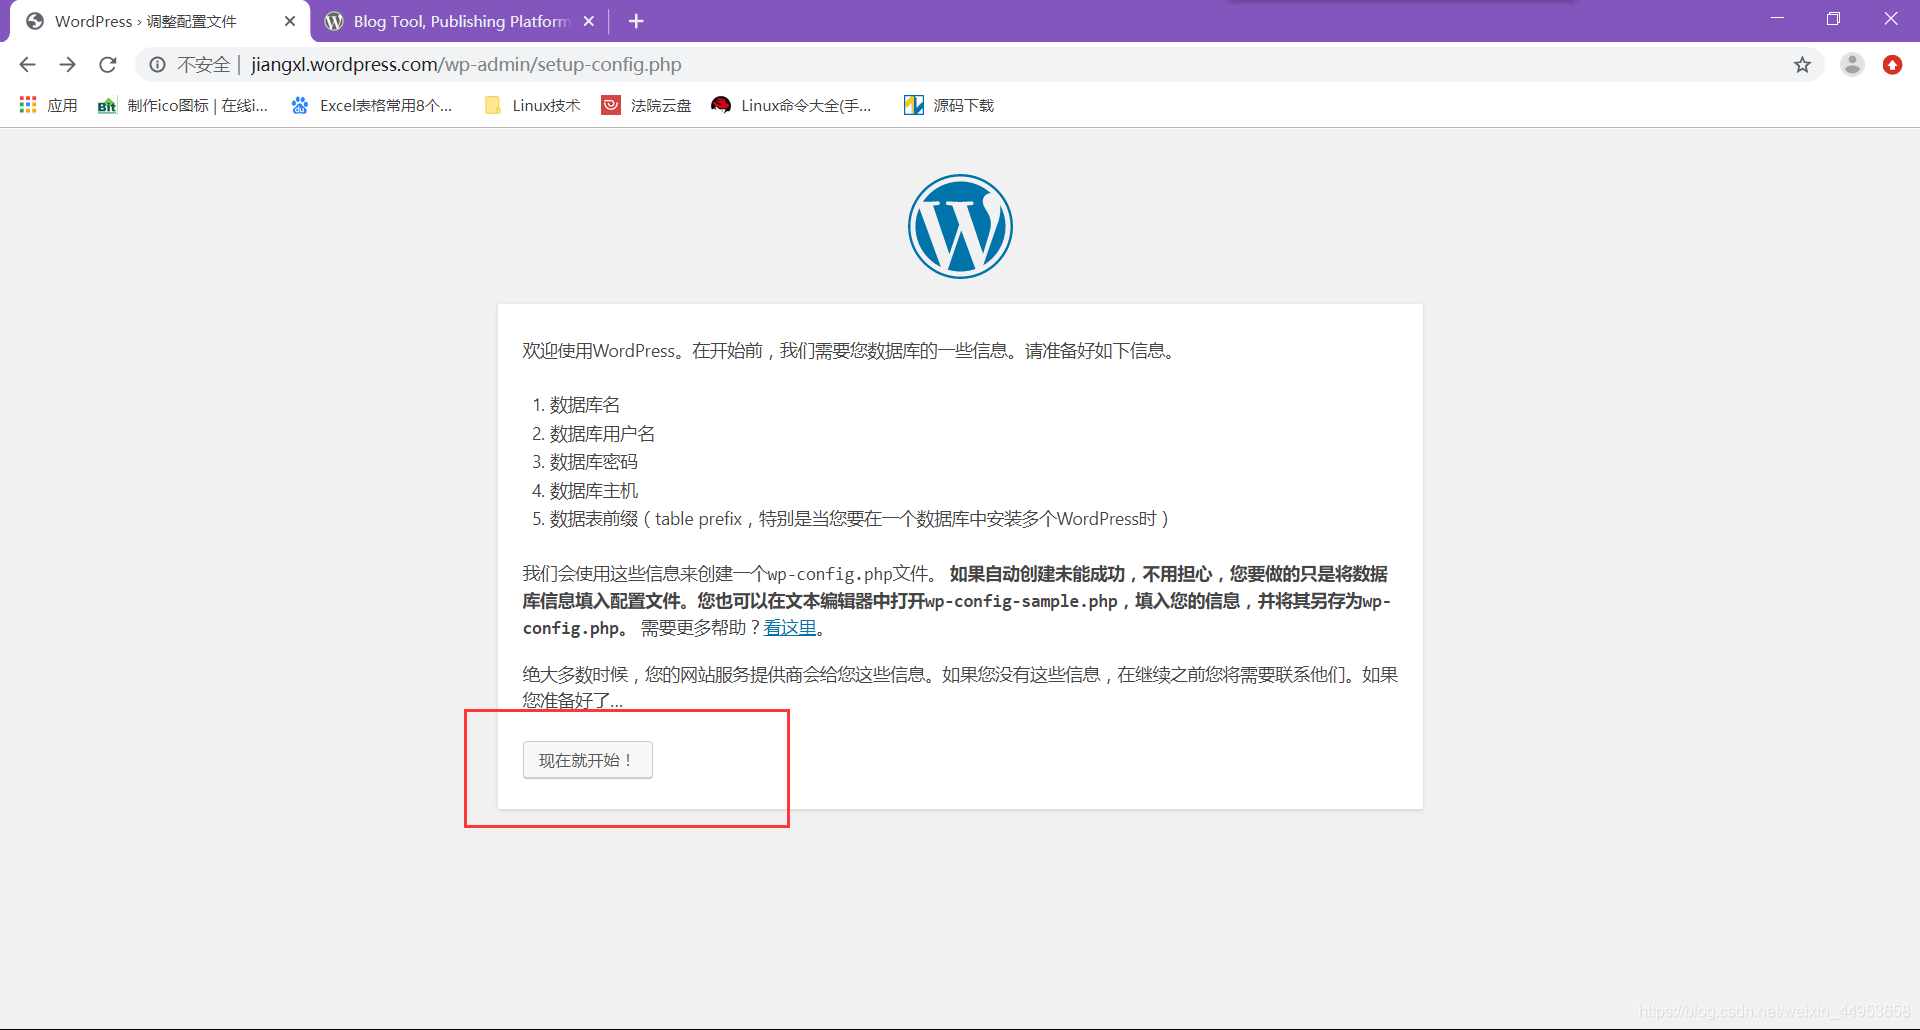Viewport: 1920px width, 1030px height.
Task: Bookmark this page with the star icon
Action: coord(1802,65)
